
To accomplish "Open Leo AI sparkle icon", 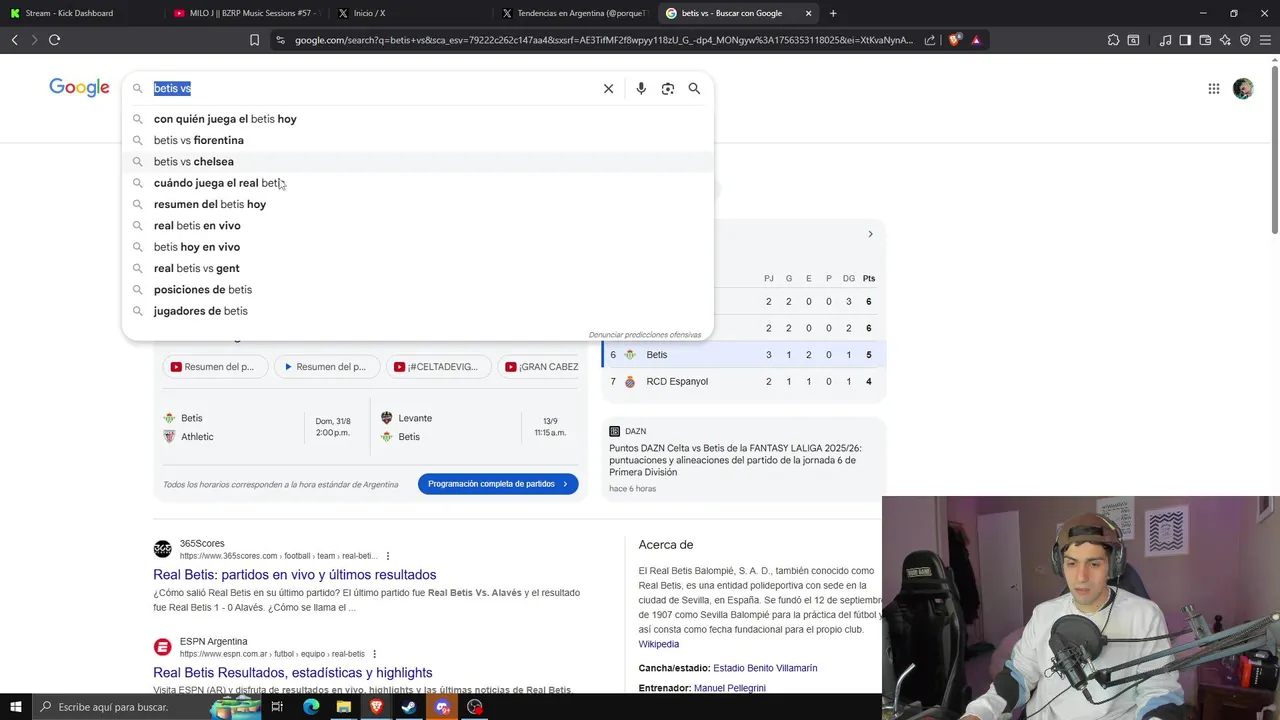I will click(1225, 40).
